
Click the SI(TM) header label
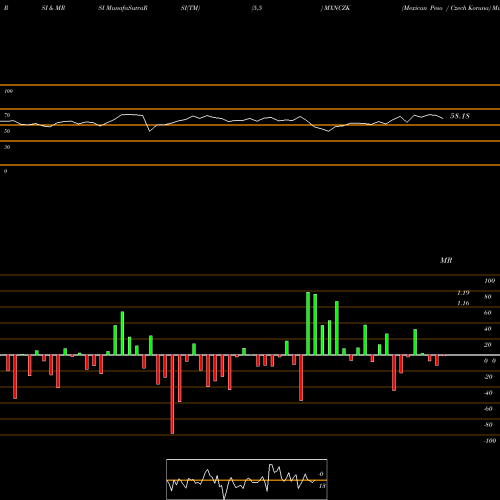coord(190,8)
